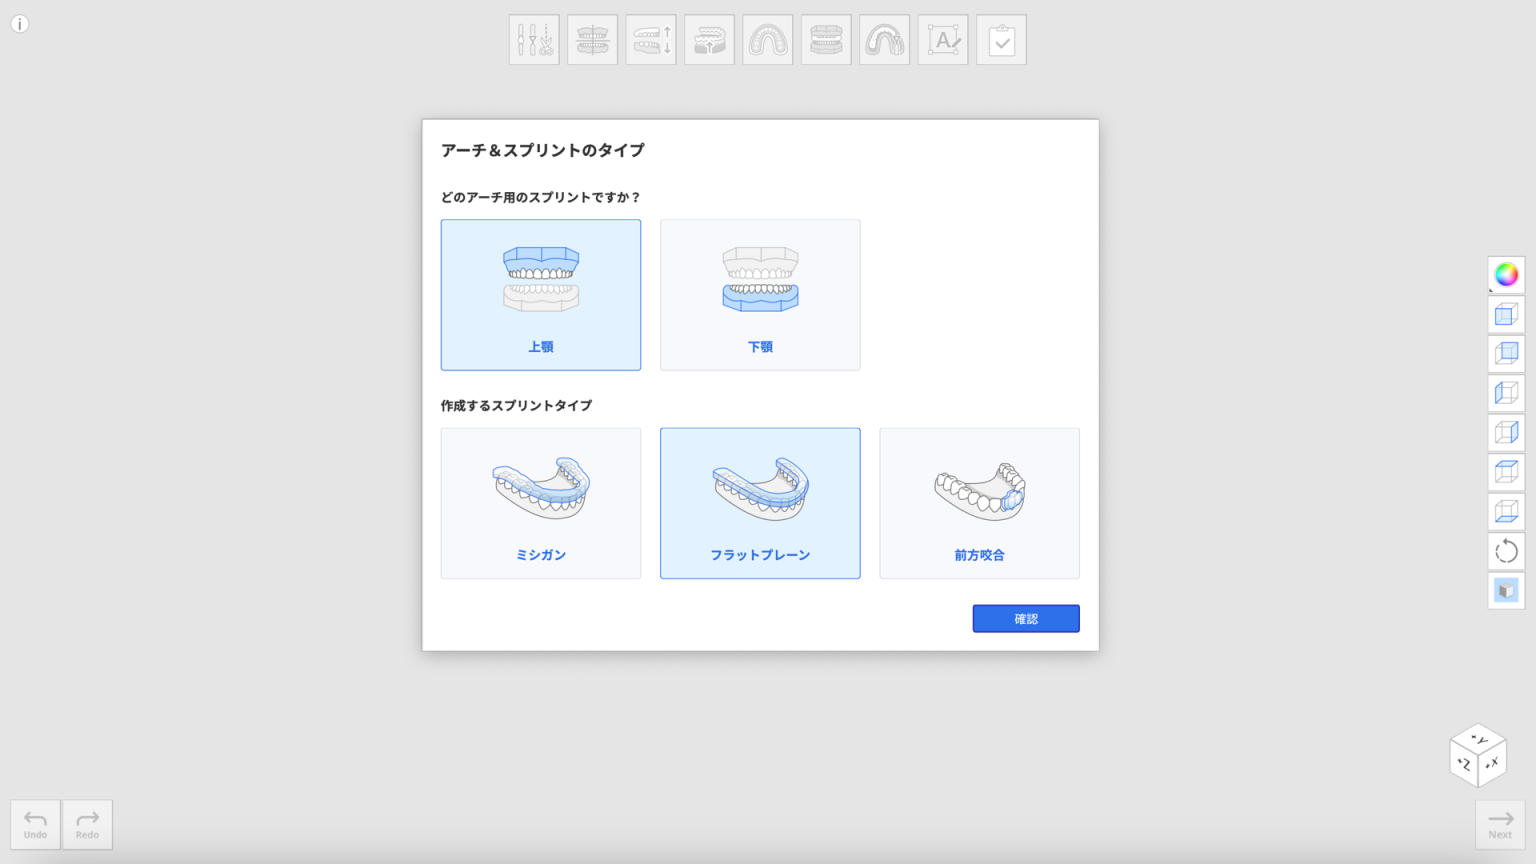Select the text label annotation tool
The image size is (1536, 864).
(941, 39)
